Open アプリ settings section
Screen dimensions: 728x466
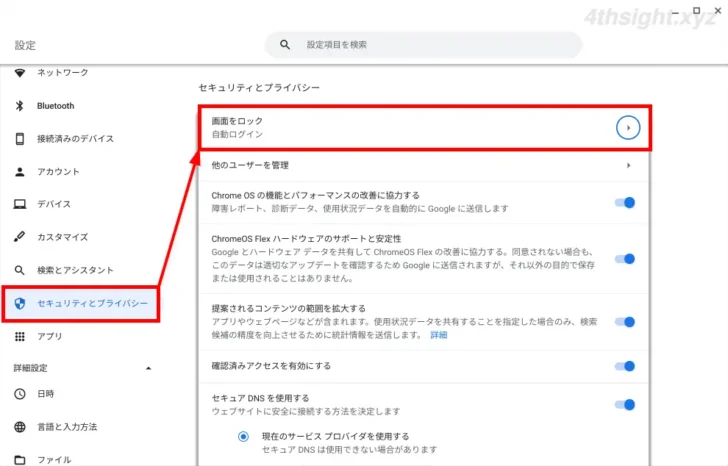coord(50,337)
